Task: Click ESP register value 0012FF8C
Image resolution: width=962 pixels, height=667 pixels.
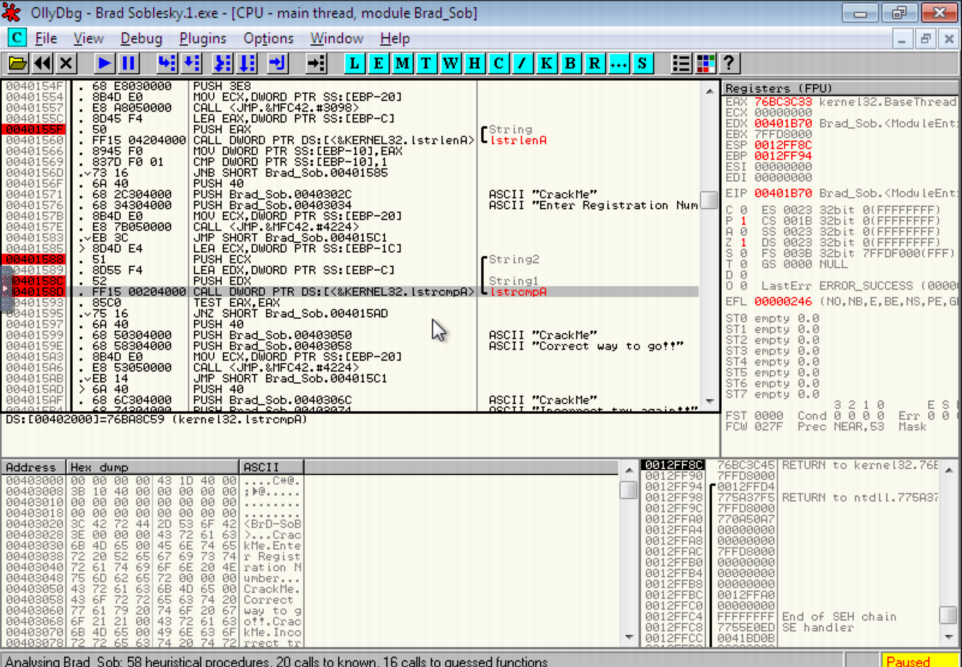Action: point(783,145)
